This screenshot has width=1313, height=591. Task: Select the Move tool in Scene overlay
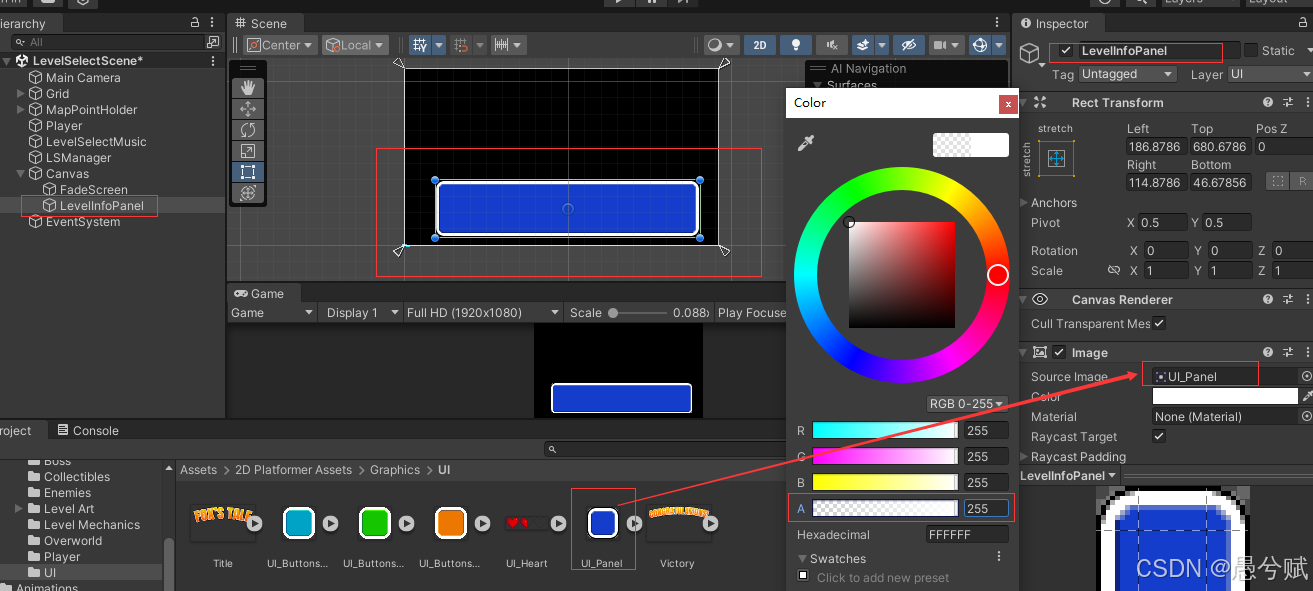tap(248, 109)
